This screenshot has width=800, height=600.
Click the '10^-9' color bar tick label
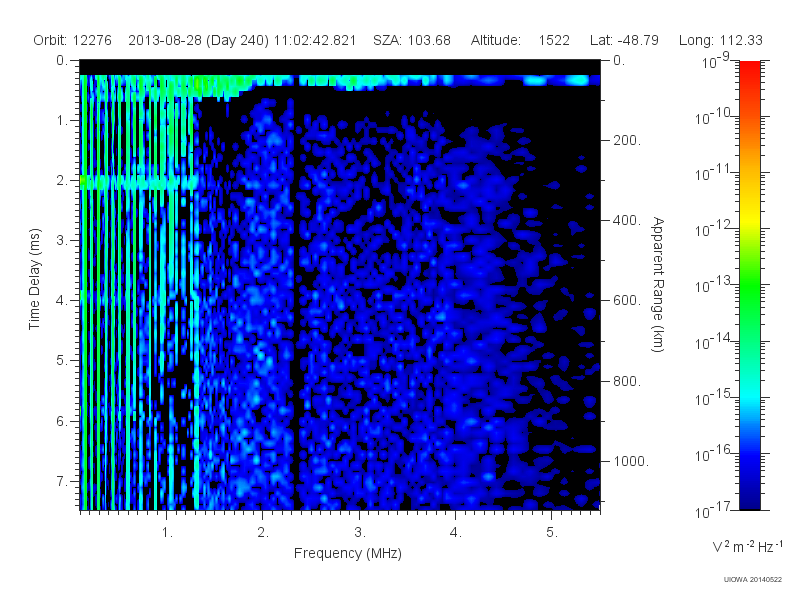[x=715, y=61]
